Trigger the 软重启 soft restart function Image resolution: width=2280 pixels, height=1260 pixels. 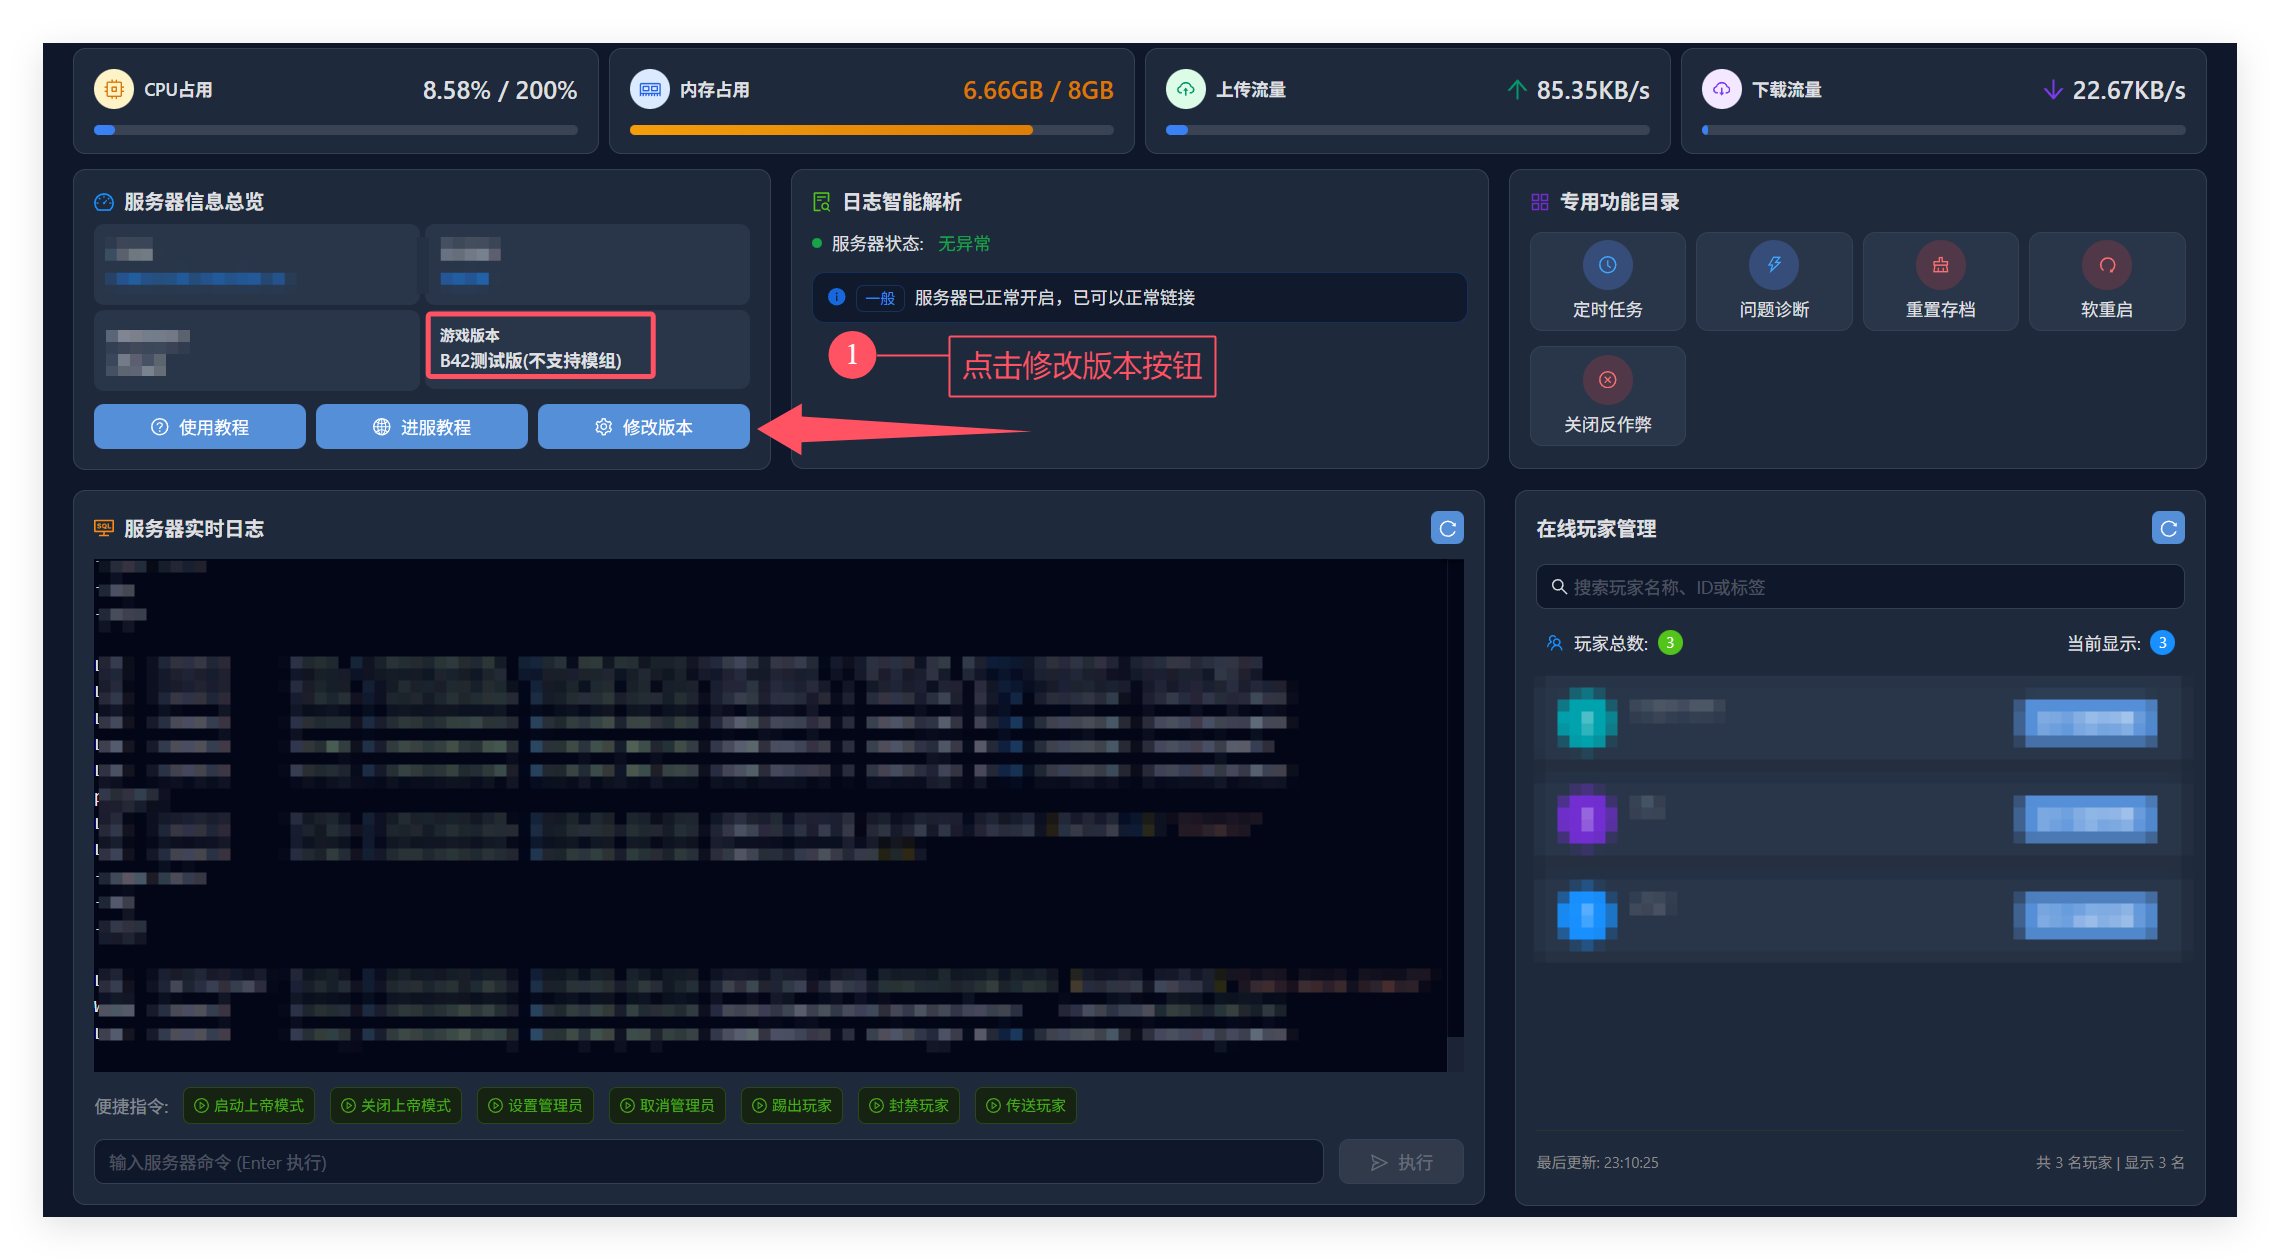point(2106,282)
